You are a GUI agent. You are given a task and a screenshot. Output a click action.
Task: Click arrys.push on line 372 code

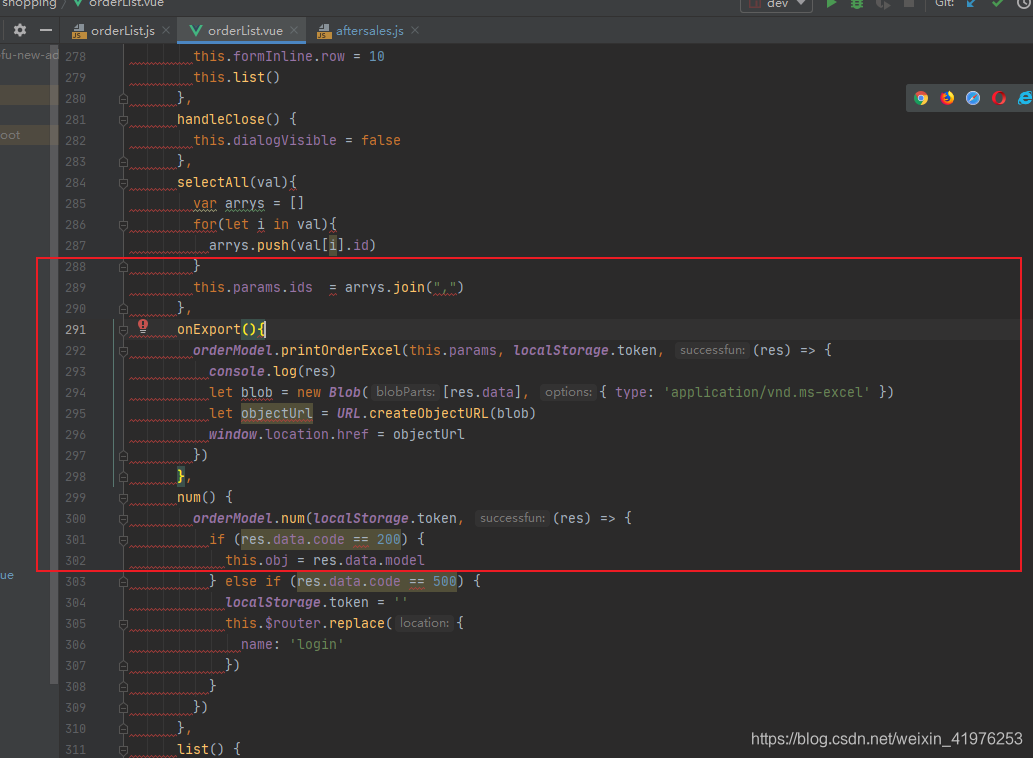(x=248, y=246)
